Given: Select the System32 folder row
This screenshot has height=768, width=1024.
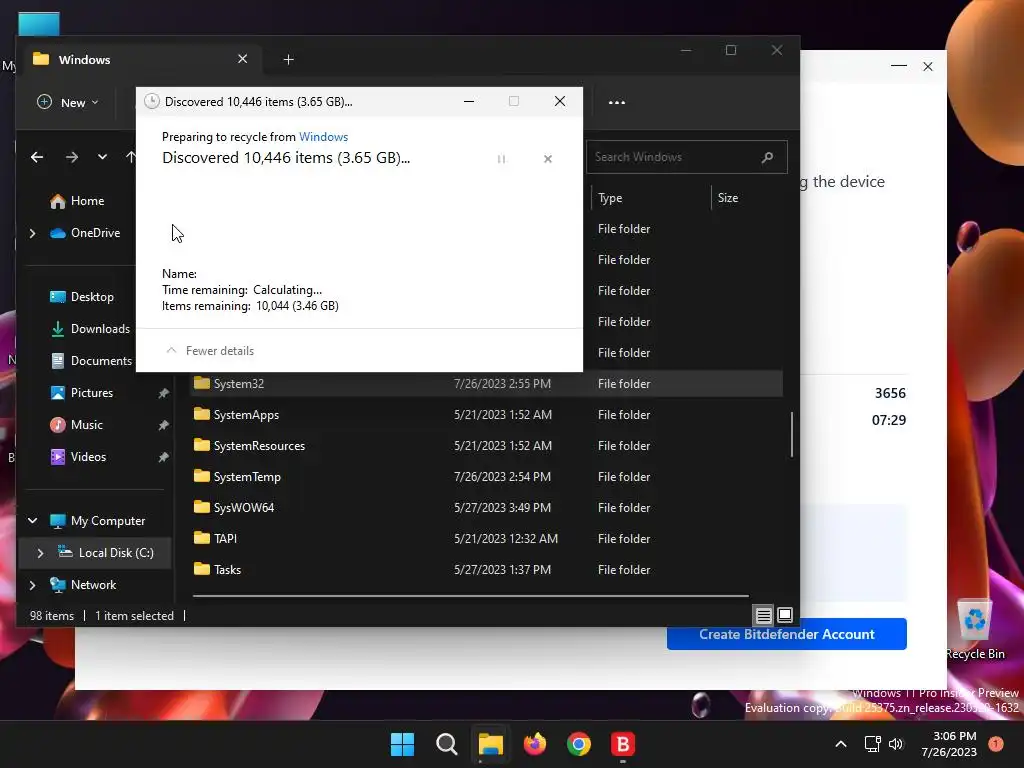Looking at the screenshot, I should [487, 383].
